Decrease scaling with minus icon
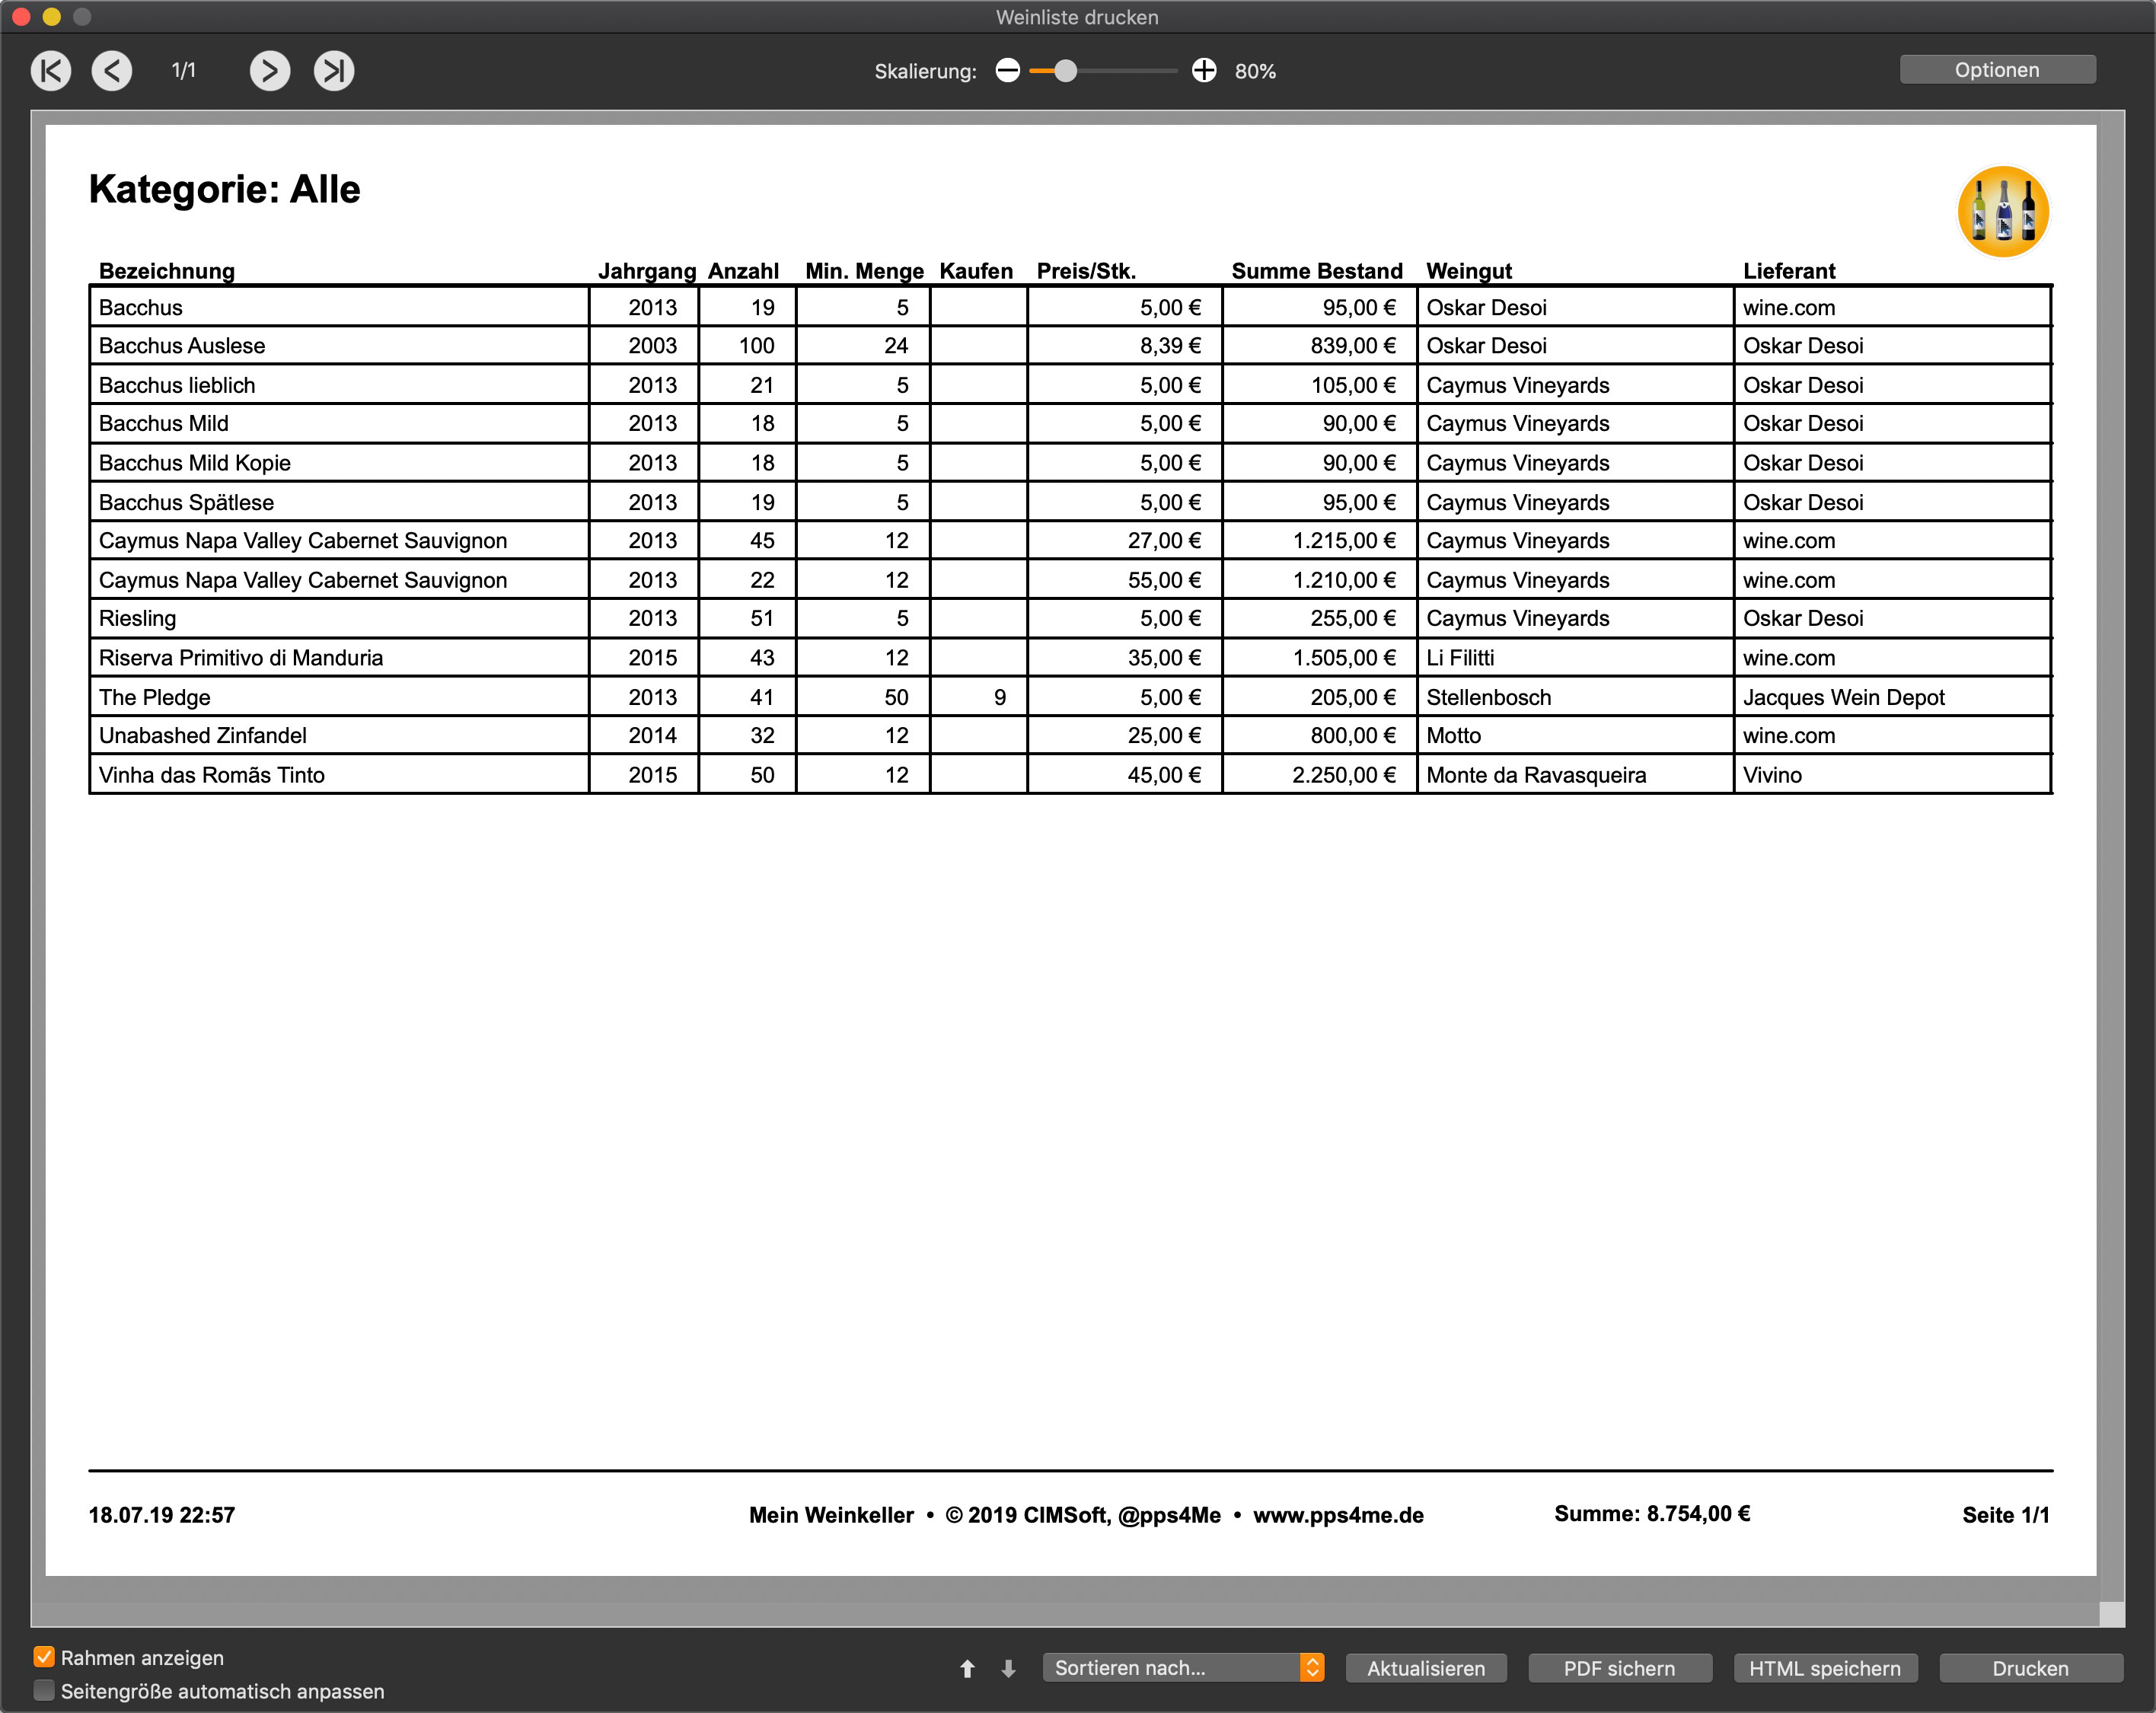The height and width of the screenshot is (1713, 2156). (x=1008, y=71)
